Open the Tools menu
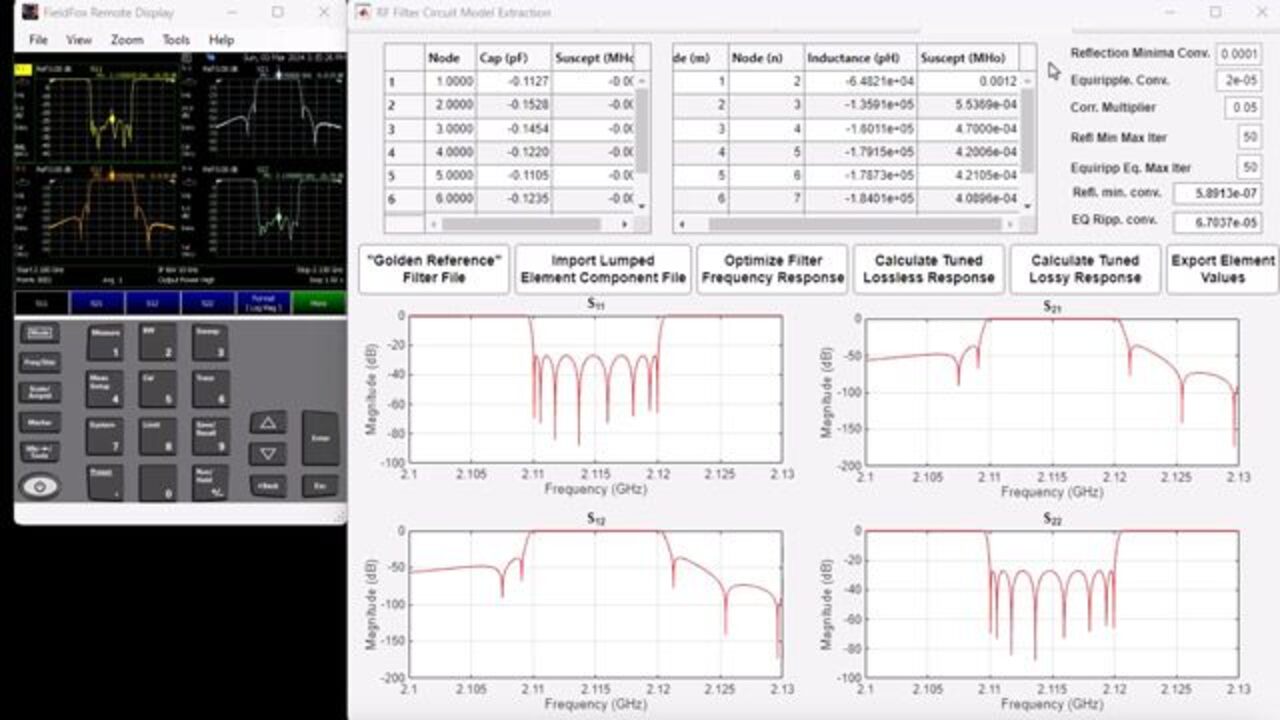1280x720 pixels. (x=176, y=40)
